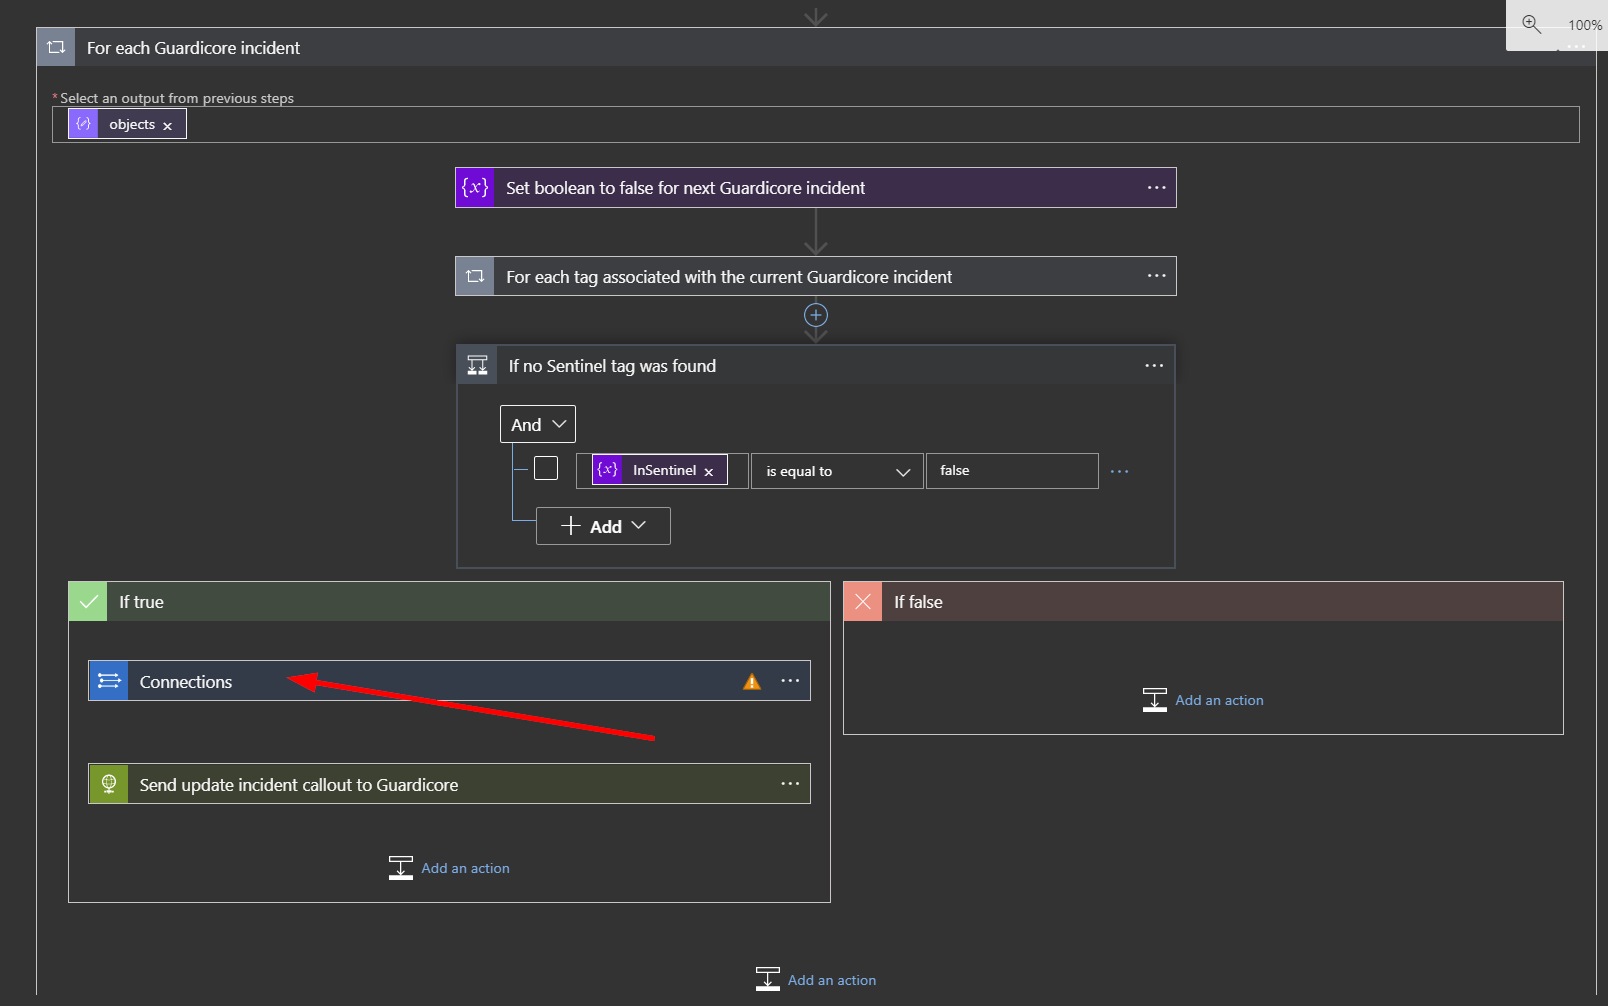Viewport: 1608px width, 1006px height.
Task: Open menu for If no Sentinel tag condition
Action: pos(1154,366)
